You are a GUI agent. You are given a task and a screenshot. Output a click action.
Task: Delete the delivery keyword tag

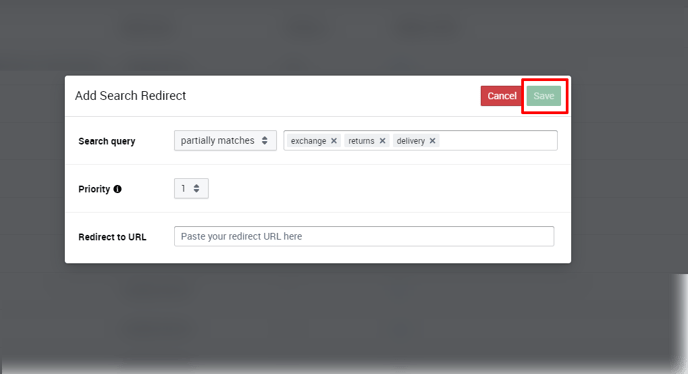432,141
